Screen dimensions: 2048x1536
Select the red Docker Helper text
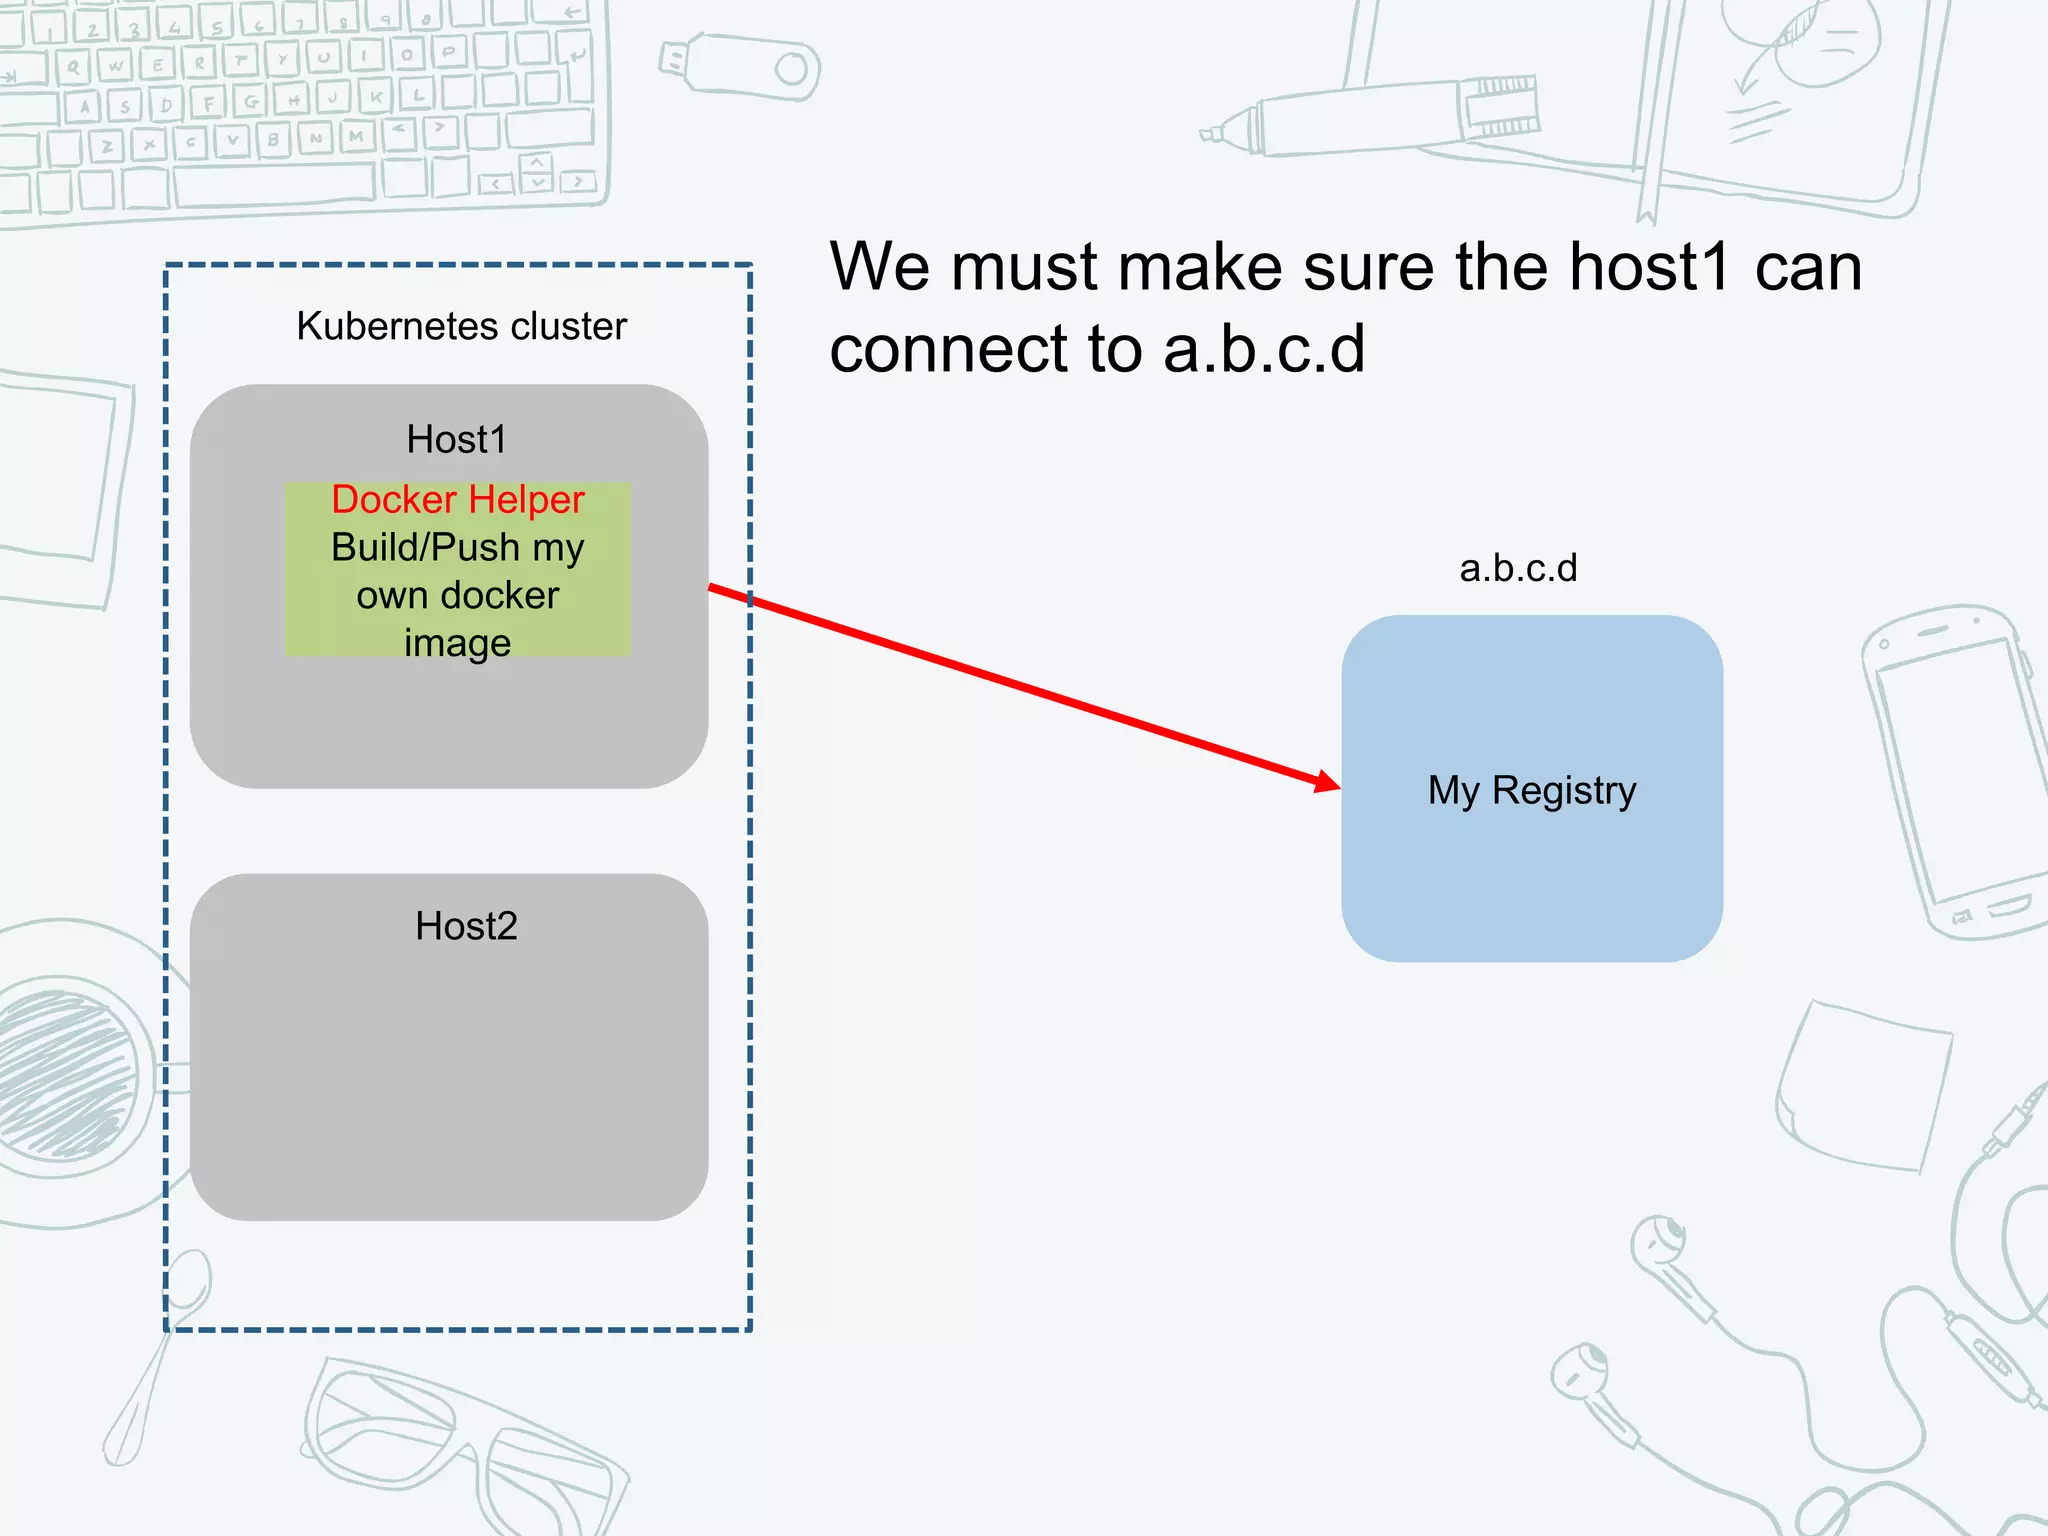(x=458, y=500)
